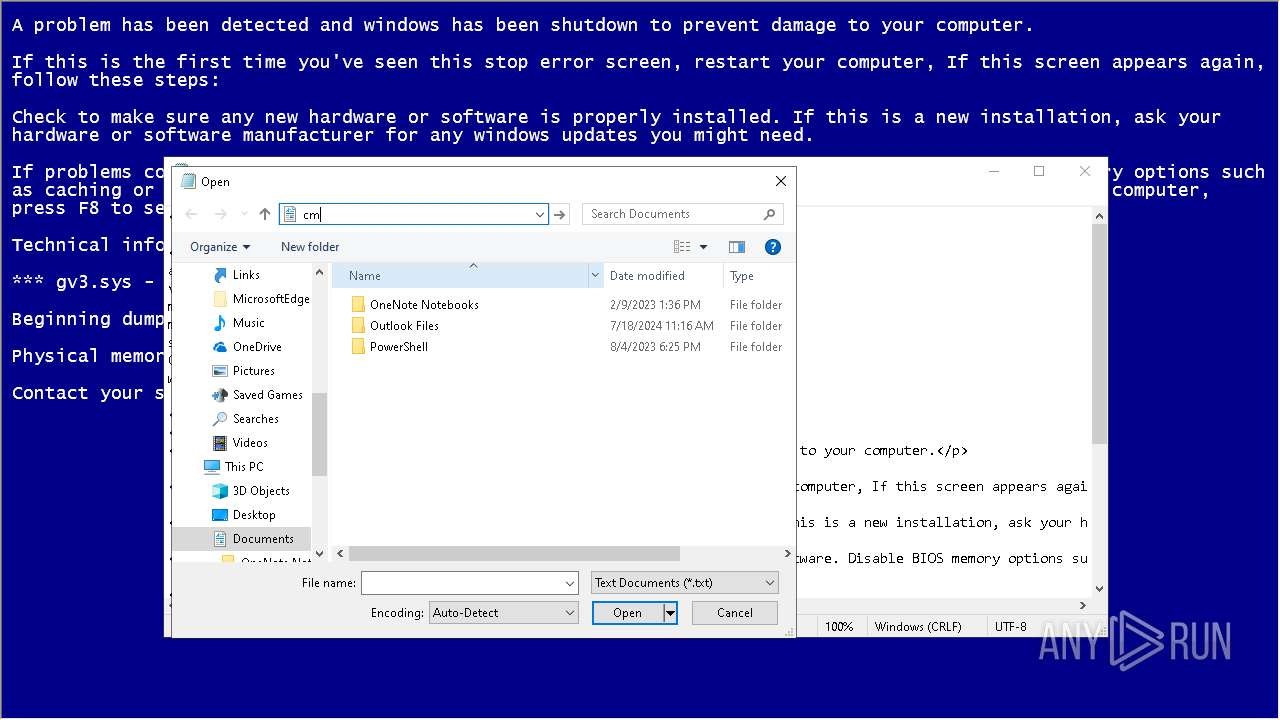The image size is (1280, 720).
Task: Click the 100% zoom status entry
Action: [x=839, y=627]
